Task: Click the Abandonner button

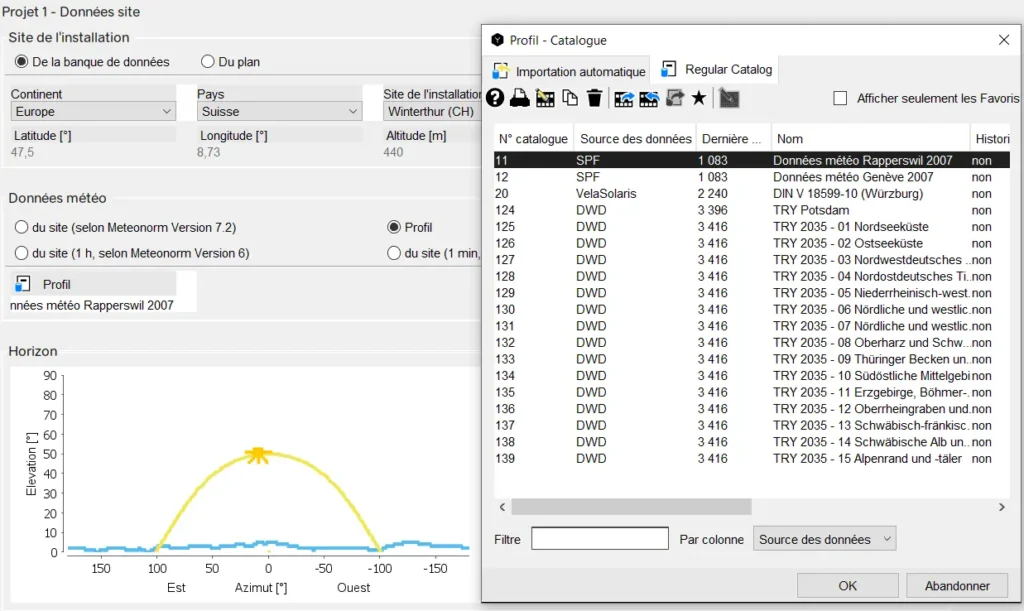Action: (x=957, y=586)
